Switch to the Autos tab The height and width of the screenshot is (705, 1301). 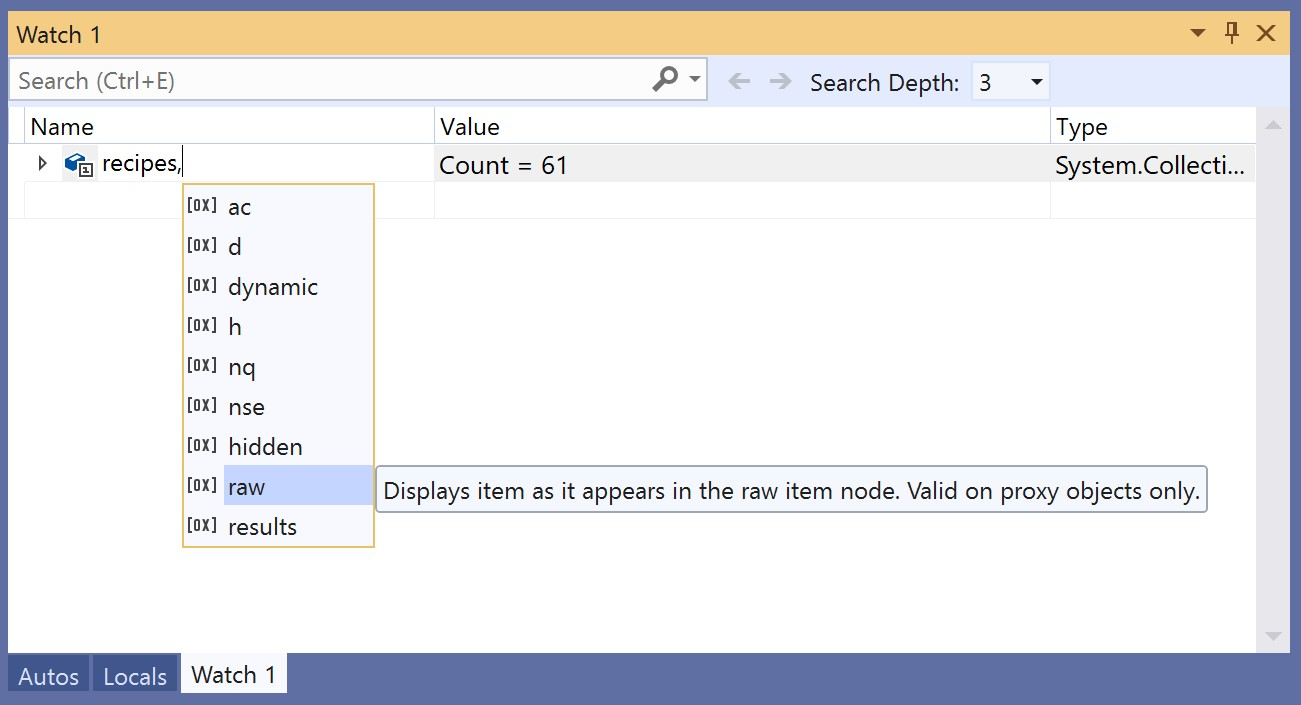pos(46,676)
